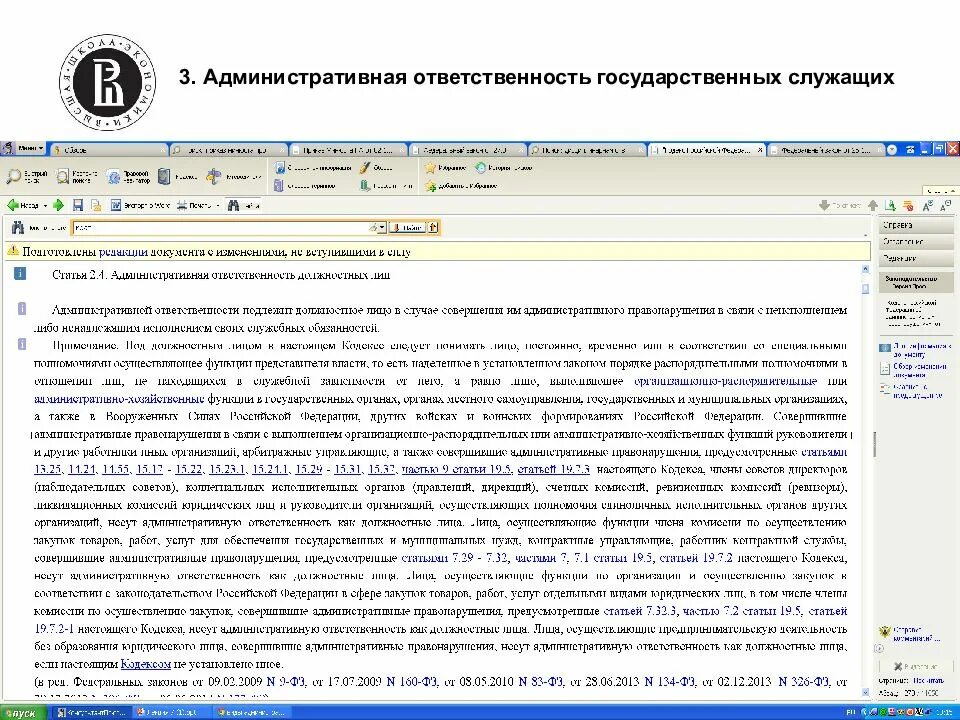Increase font size with the A plus icon
960x720 pixels.
click(928, 206)
